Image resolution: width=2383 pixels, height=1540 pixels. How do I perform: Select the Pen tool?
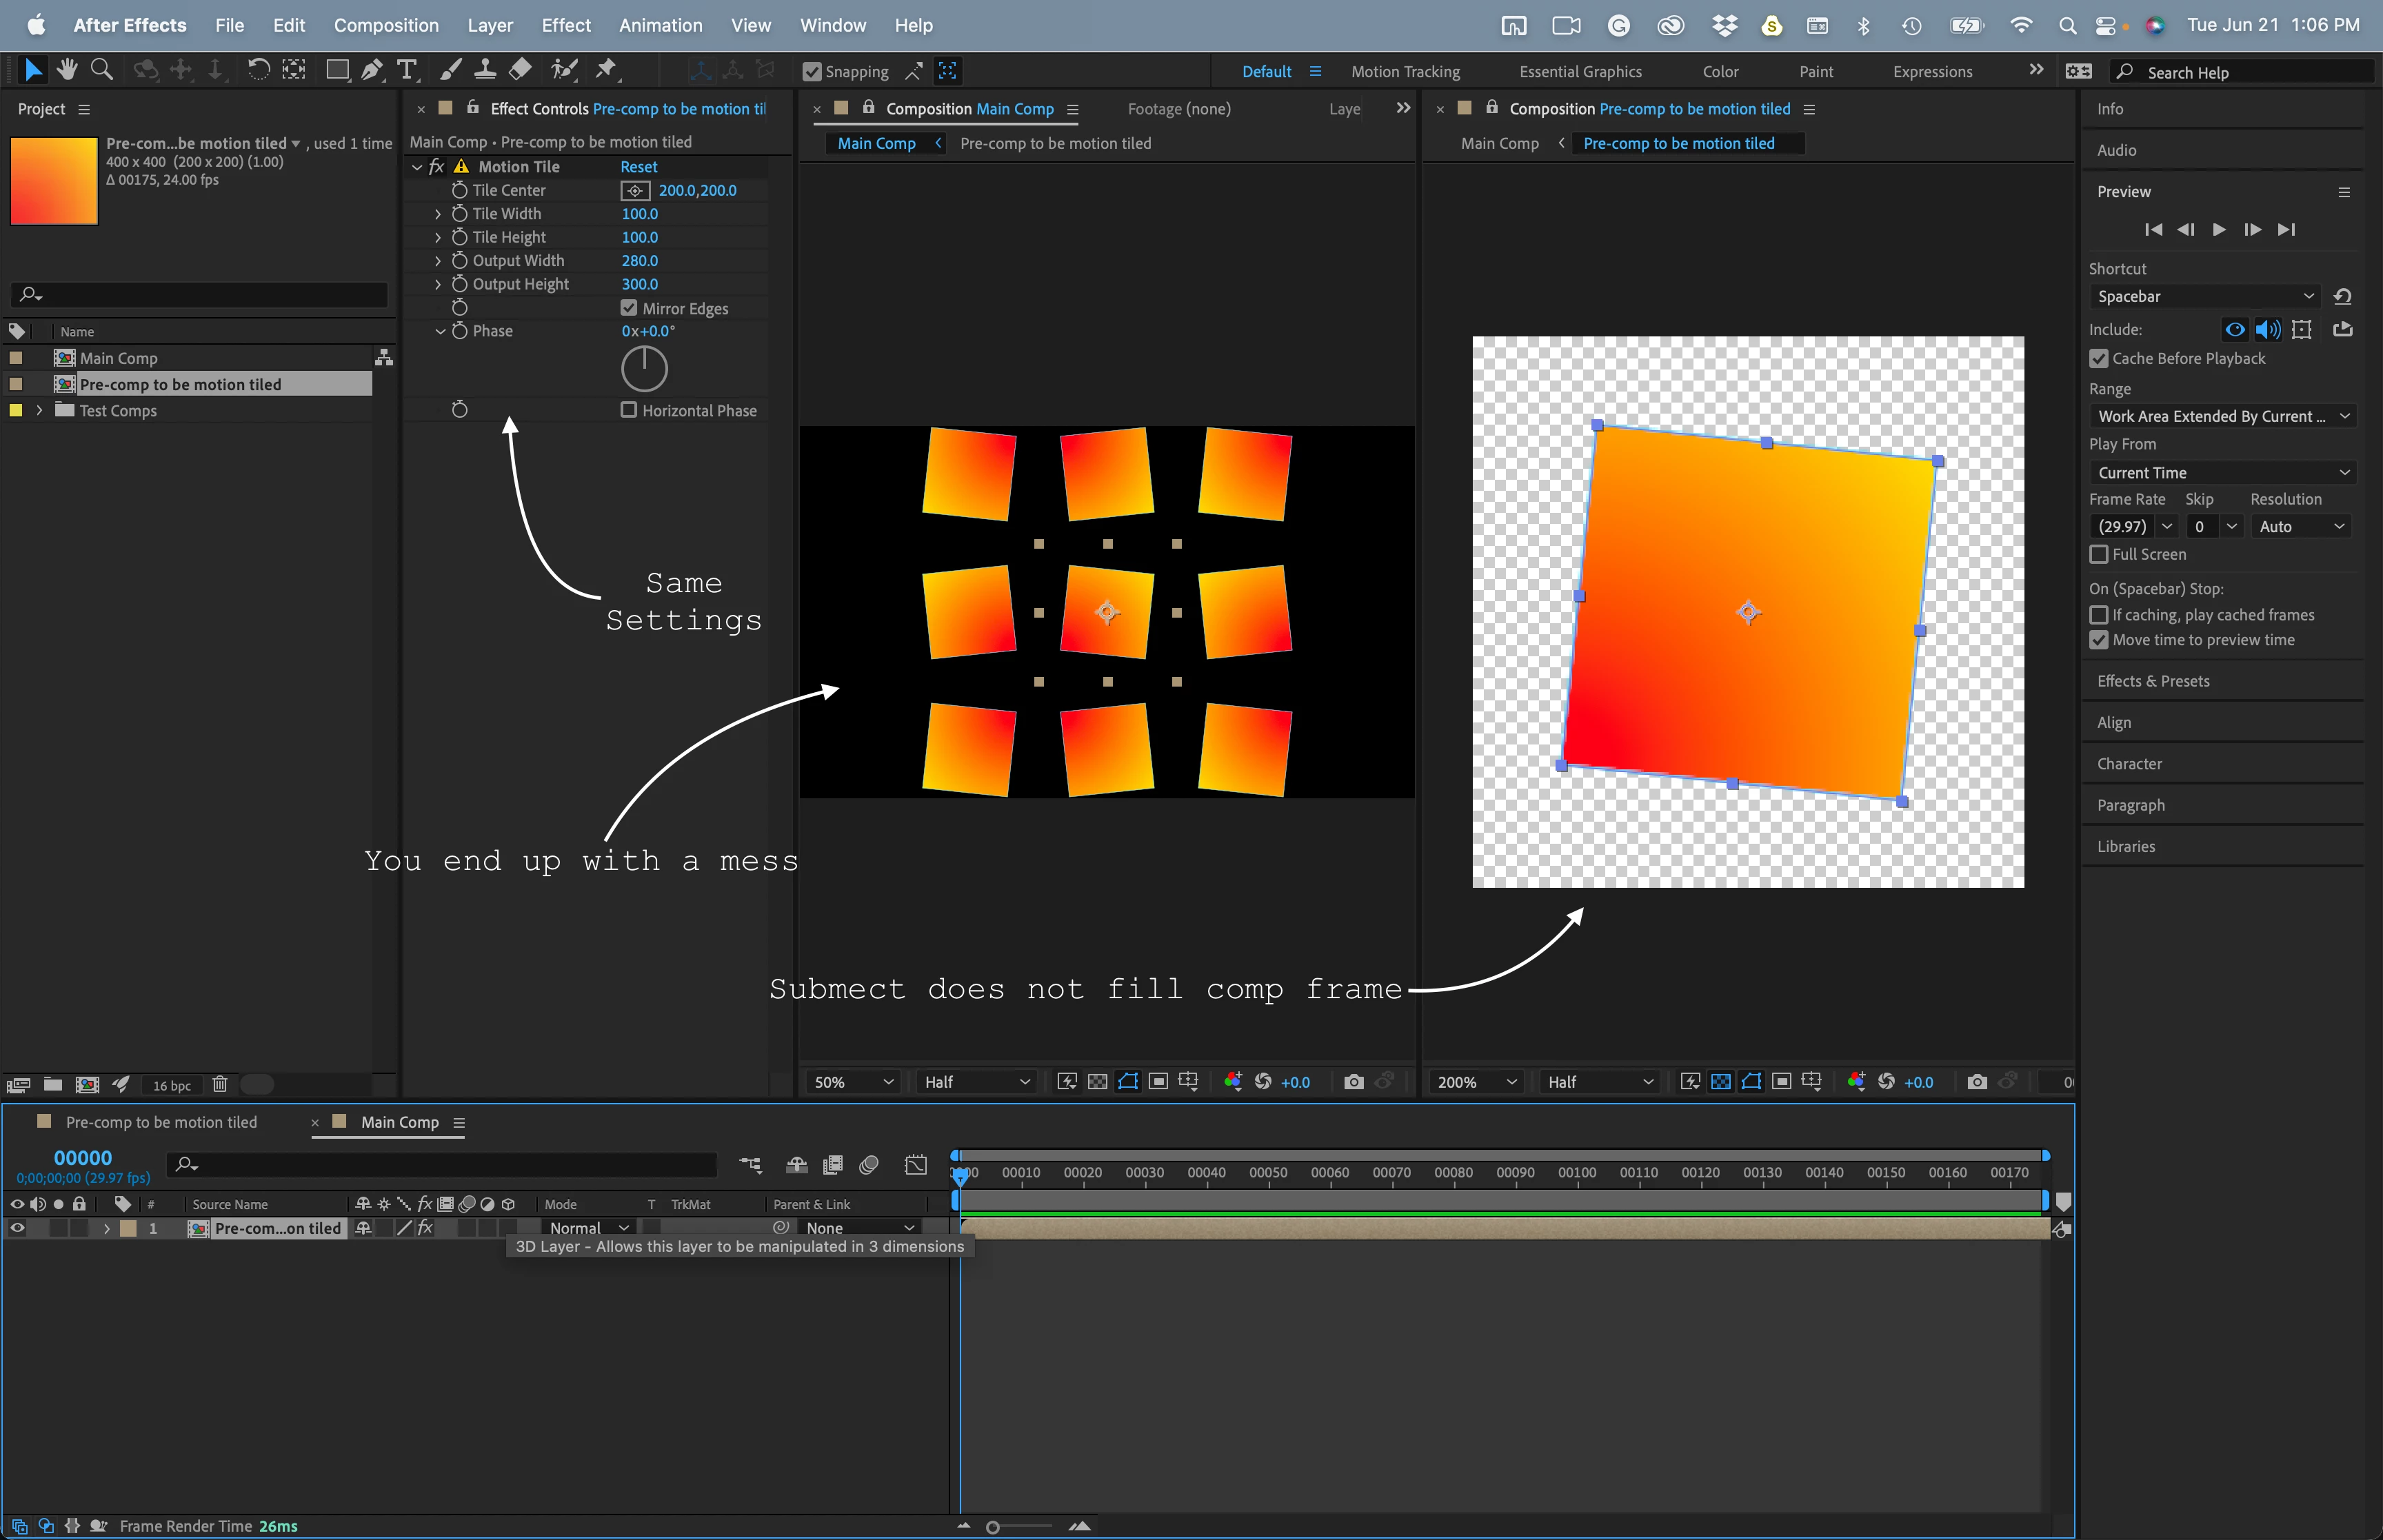[x=372, y=70]
